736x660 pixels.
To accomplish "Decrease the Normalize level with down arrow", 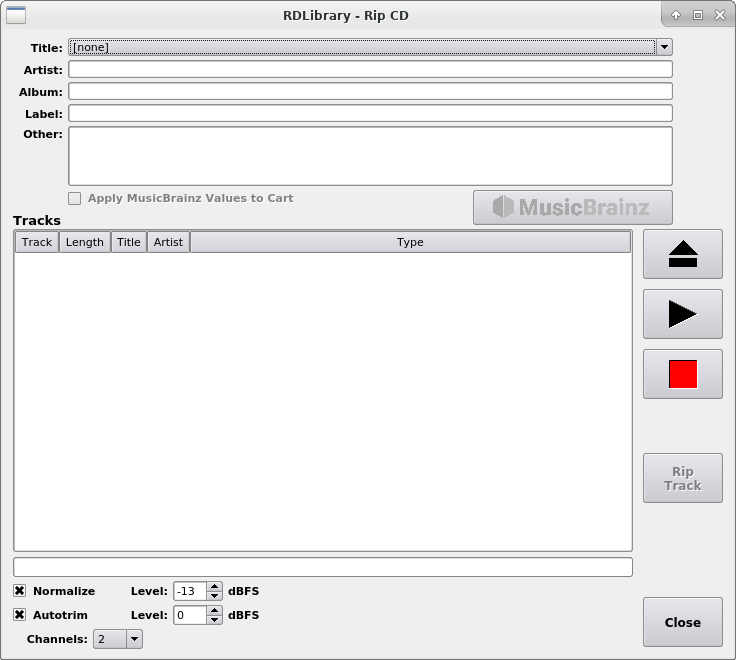I will coord(214,596).
